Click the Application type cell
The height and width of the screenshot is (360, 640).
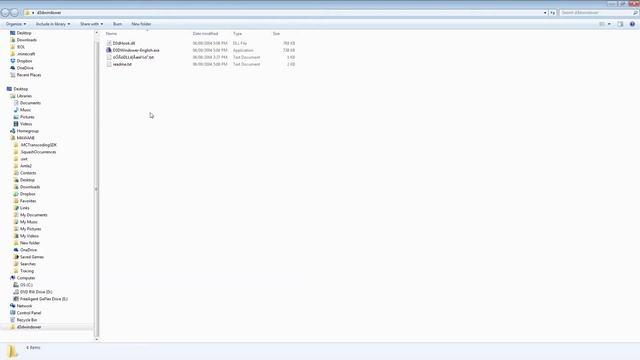pos(243,50)
